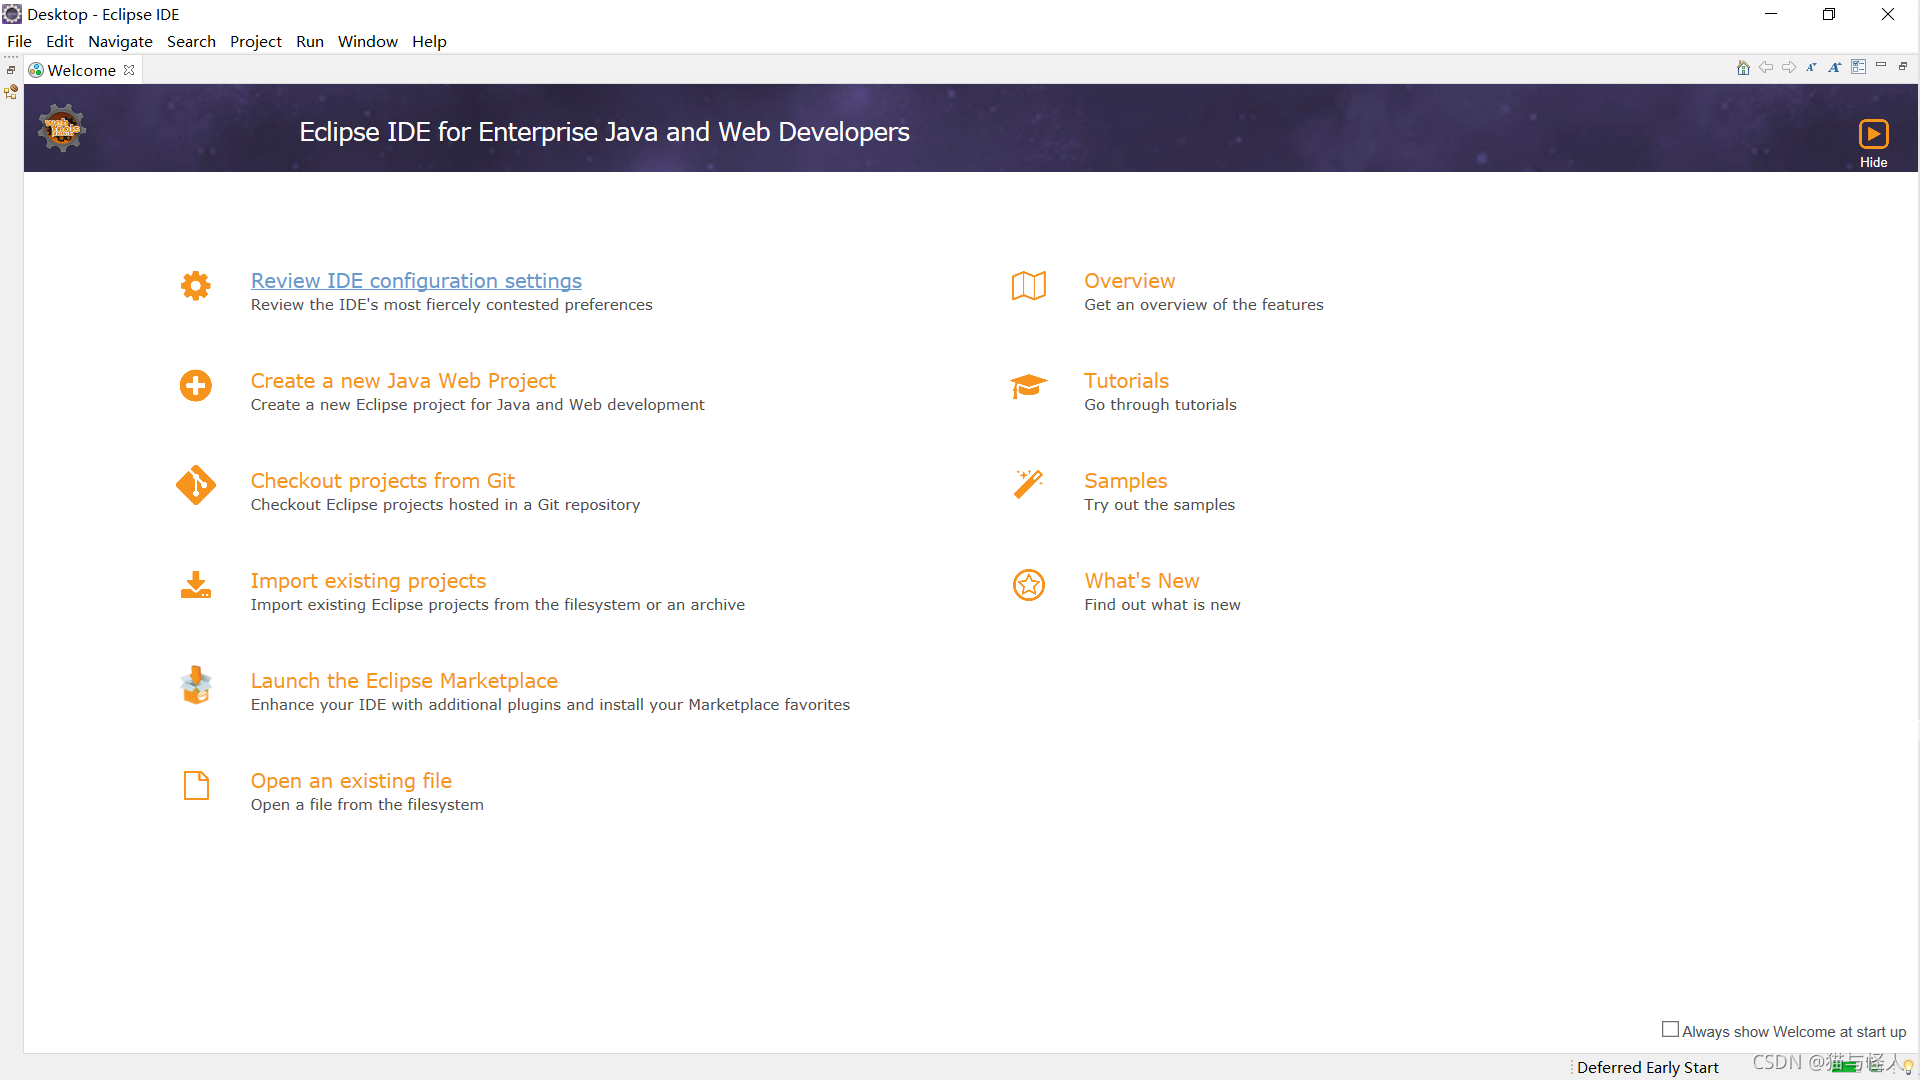Click the Samples magic wand icon
Screen dimensions: 1920x1080
[x=1029, y=484]
